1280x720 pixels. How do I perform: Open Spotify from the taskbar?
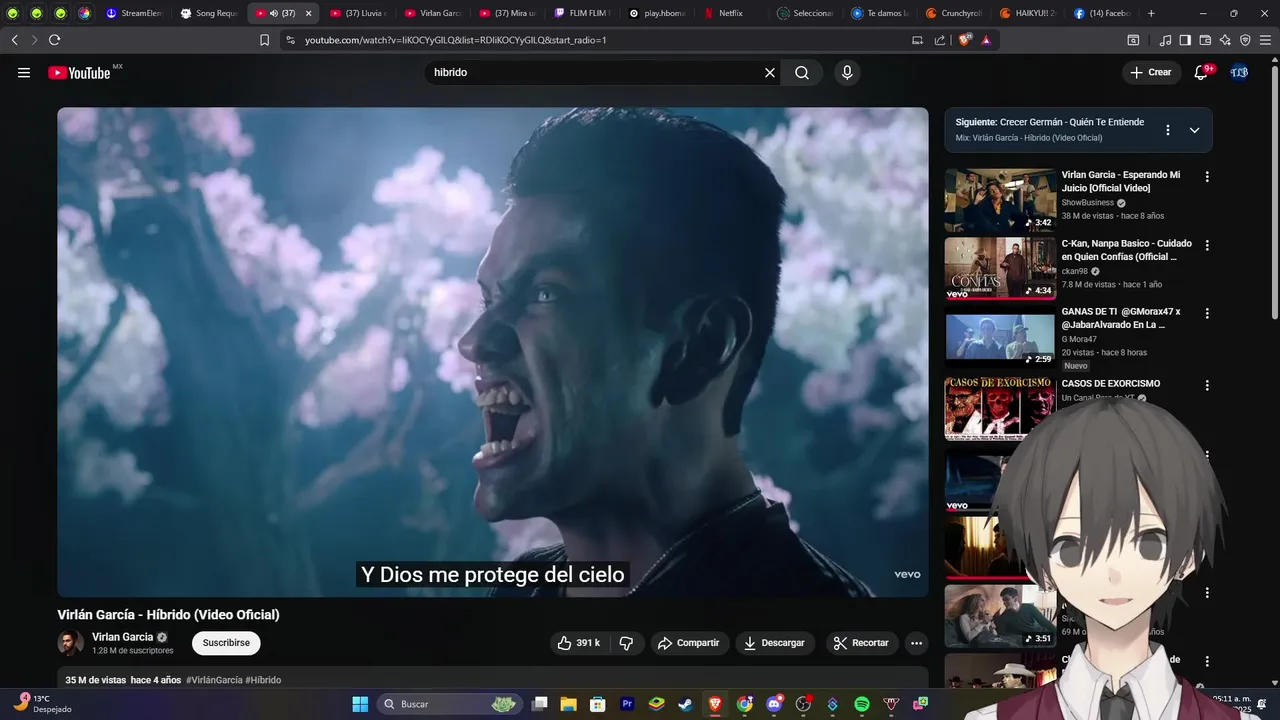[x=862, y=704]
